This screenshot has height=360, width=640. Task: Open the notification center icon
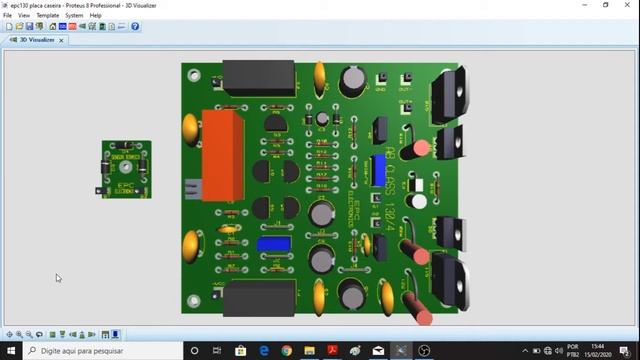click(624, 351)
